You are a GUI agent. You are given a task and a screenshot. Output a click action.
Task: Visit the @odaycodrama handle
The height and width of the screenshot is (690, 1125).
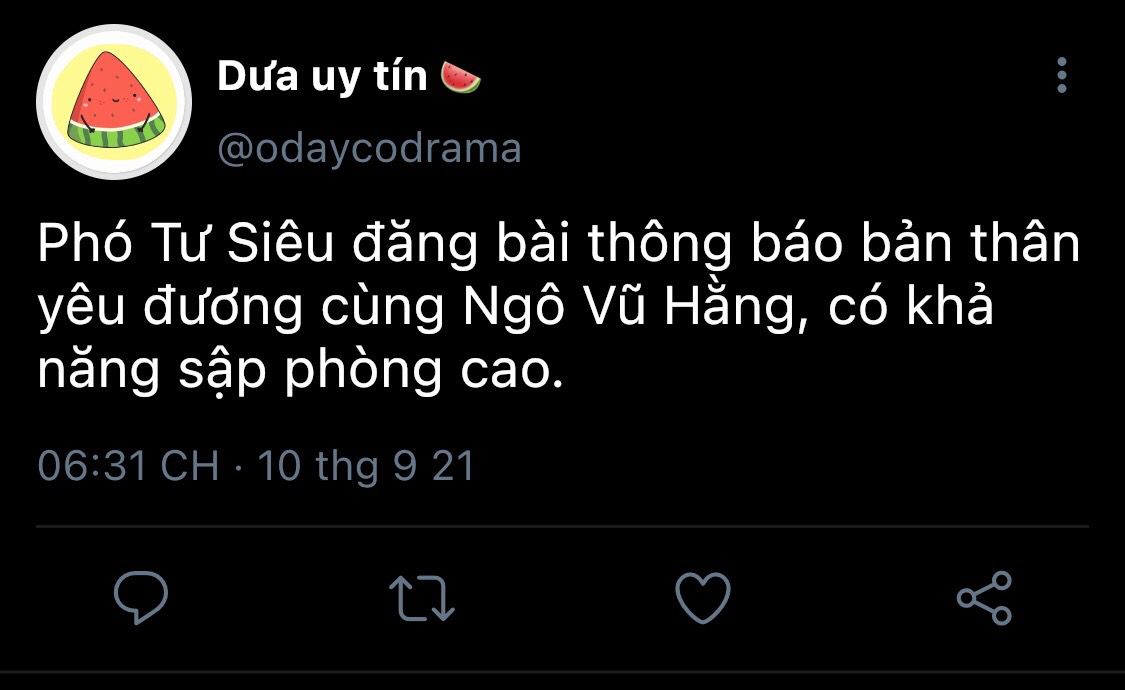pos(369,149)
